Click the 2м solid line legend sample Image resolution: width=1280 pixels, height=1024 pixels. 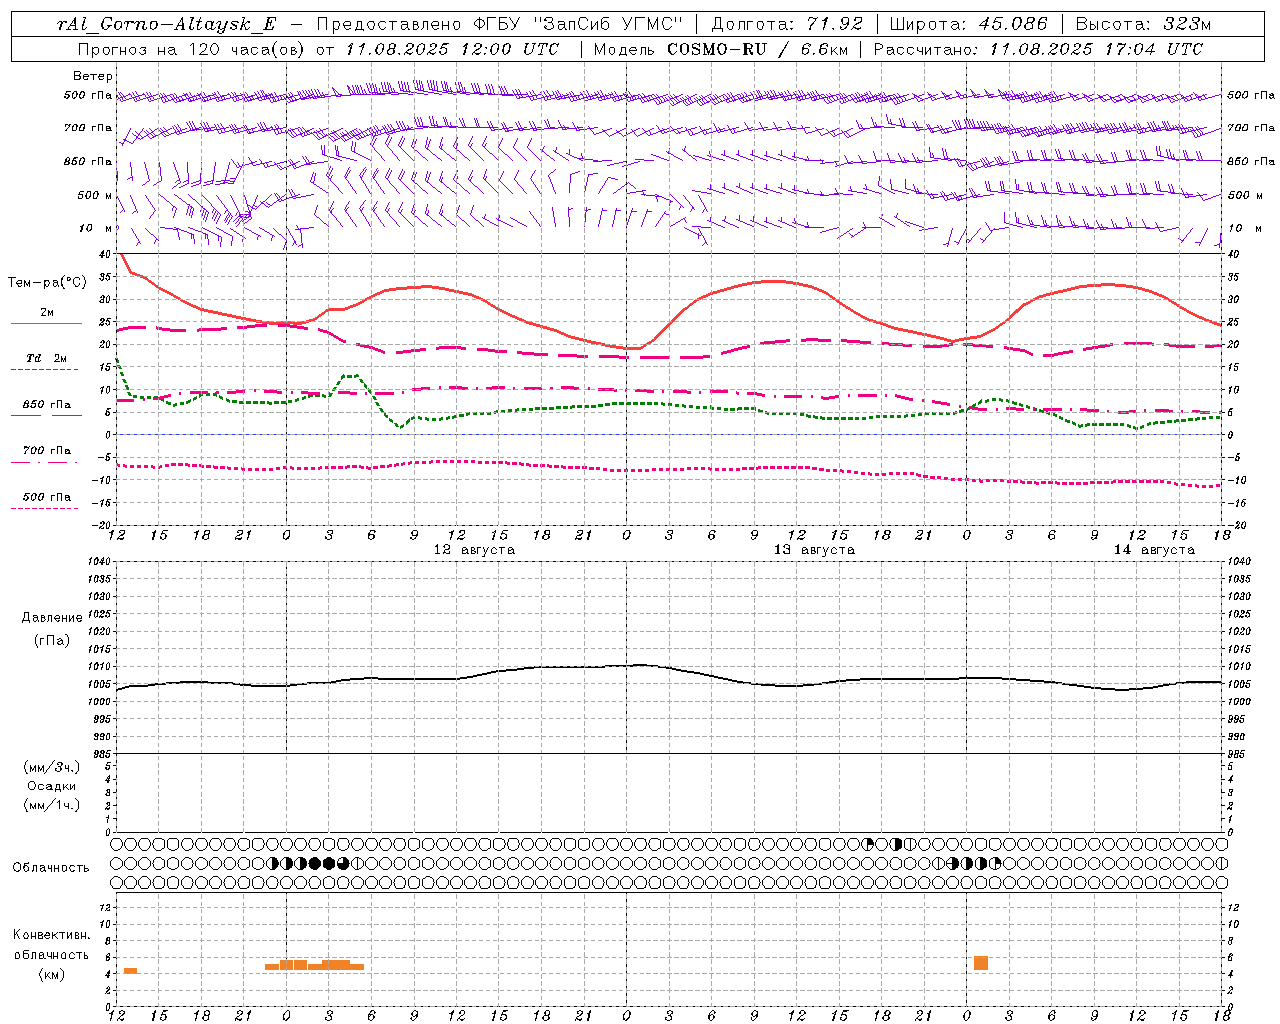tap(46, 324)
